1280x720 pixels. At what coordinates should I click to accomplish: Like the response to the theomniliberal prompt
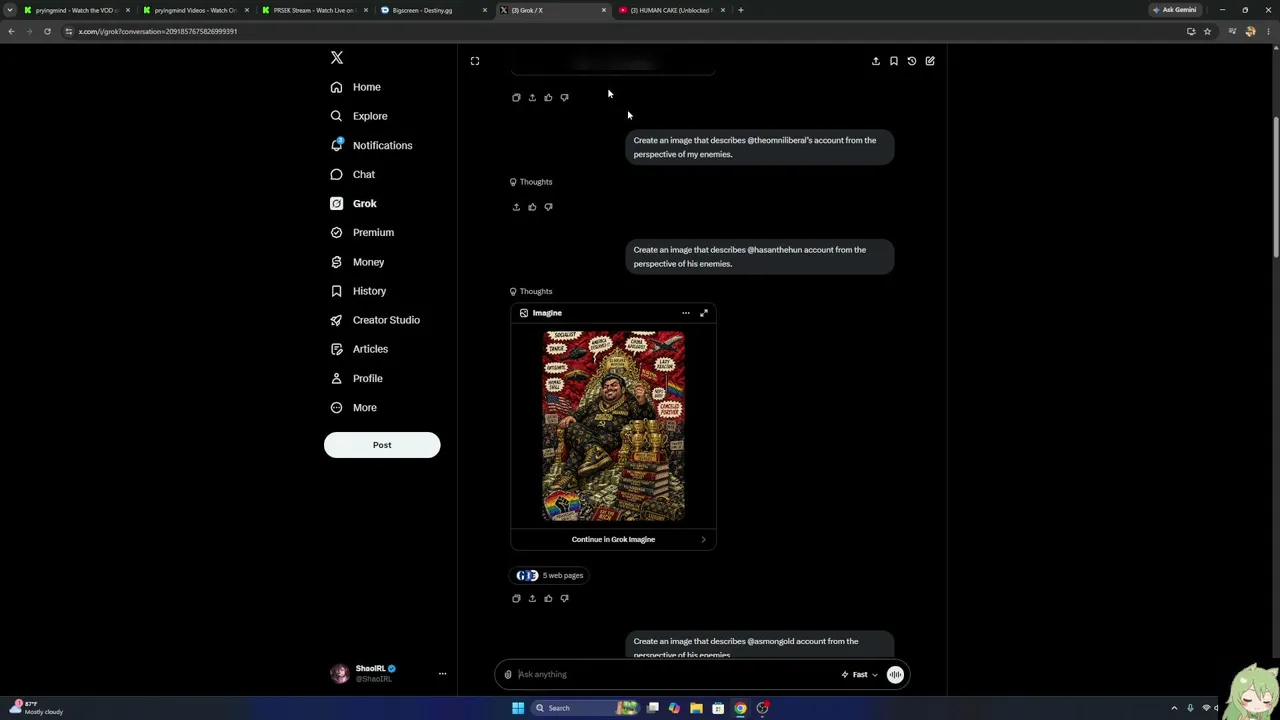tap(532, 207)
